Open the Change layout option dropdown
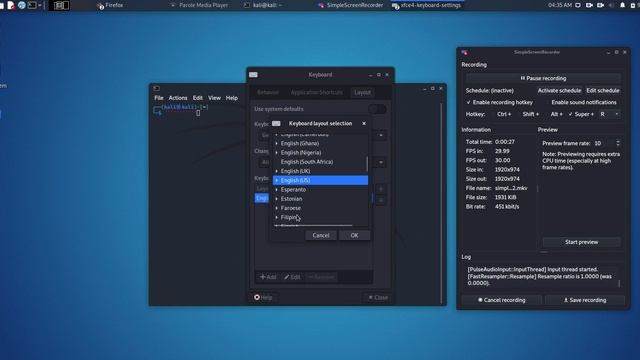Viewport: 640px width, 360px height. pos(381,162)
